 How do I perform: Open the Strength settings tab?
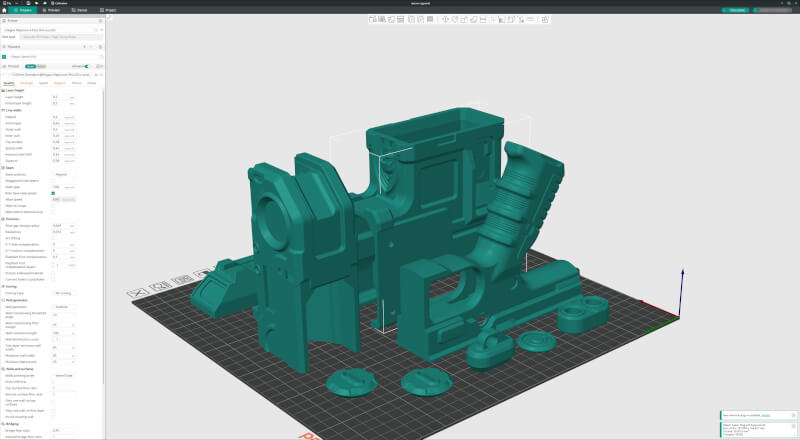tap(26, 83)
